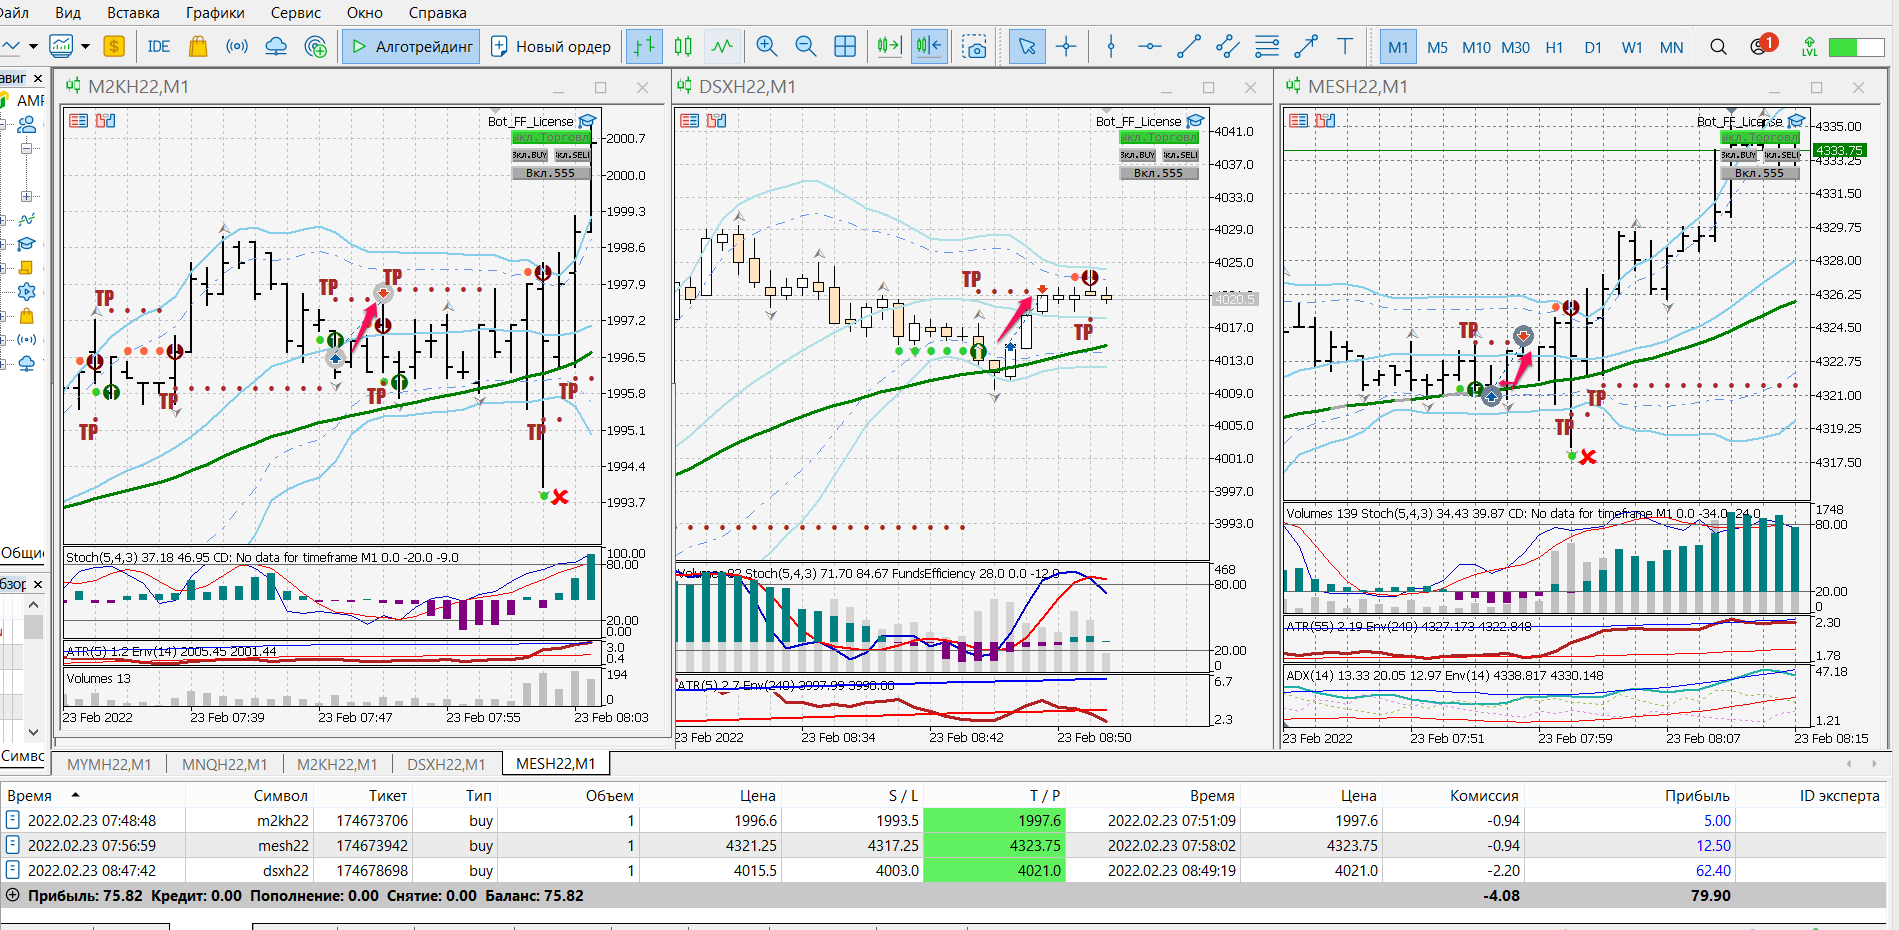Open the Market shopping bag icon in toolbar
This screenshot has width=1899, height=930.
tap(198, 46)
